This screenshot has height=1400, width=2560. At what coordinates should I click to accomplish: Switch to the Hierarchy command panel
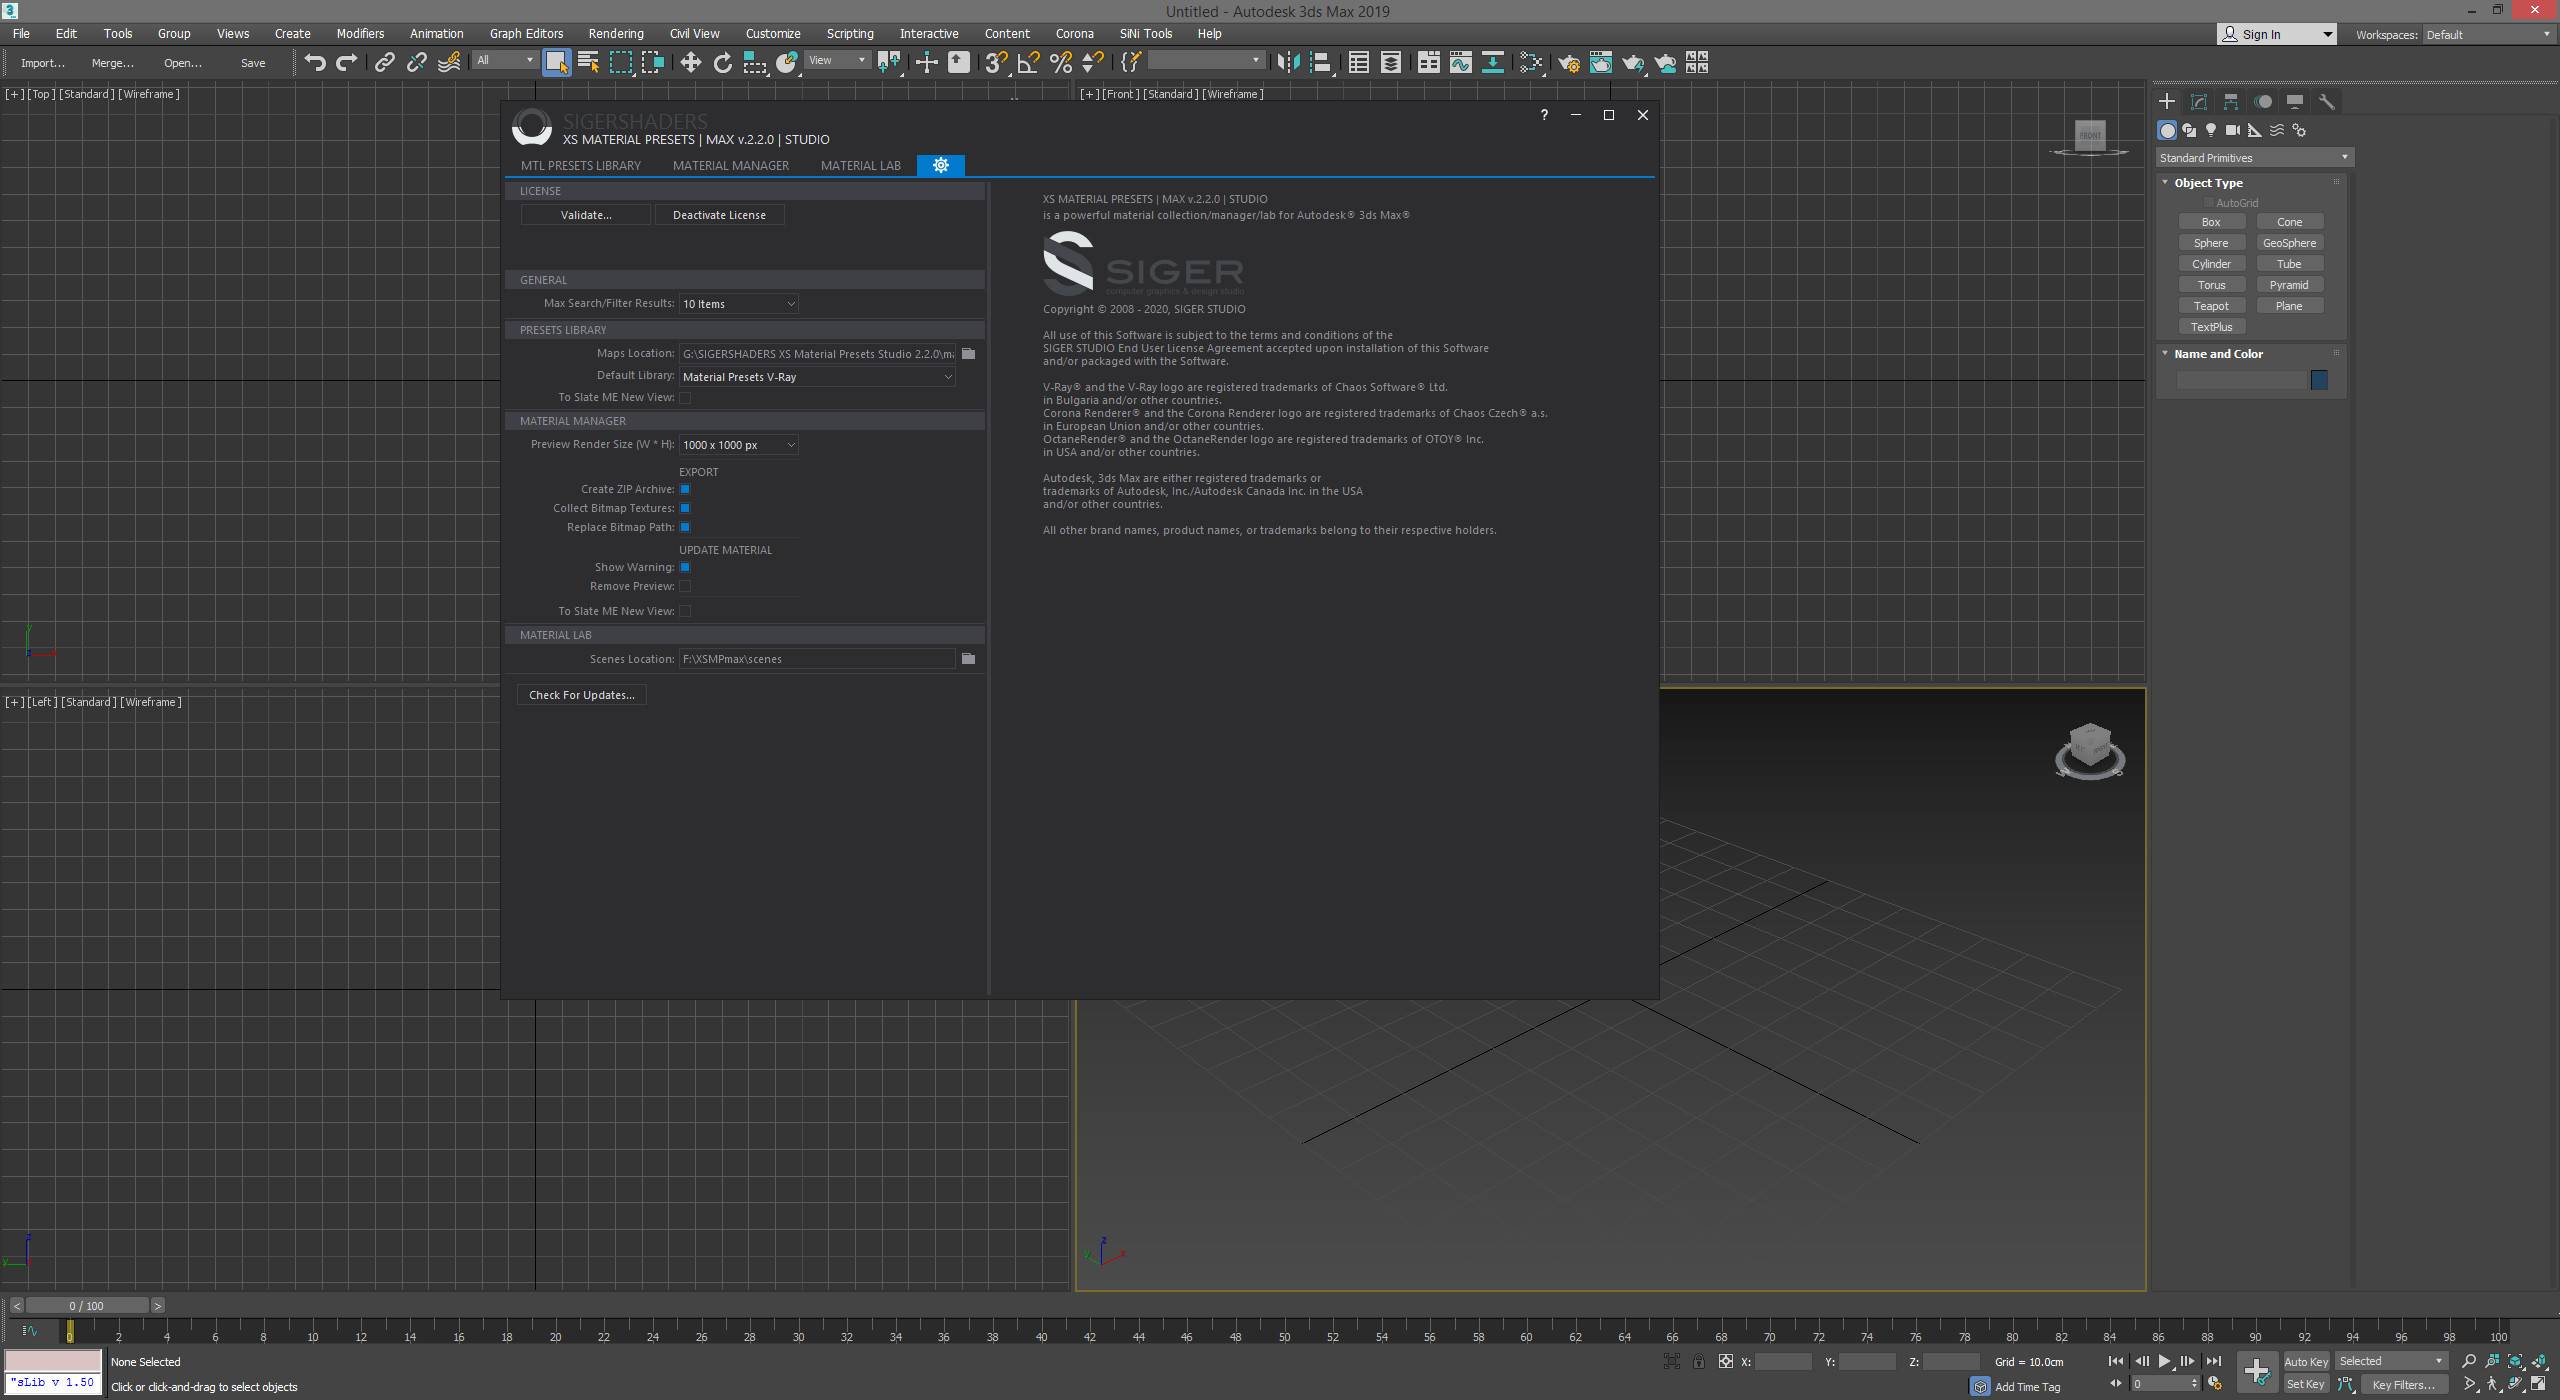tap(2231, 101)
